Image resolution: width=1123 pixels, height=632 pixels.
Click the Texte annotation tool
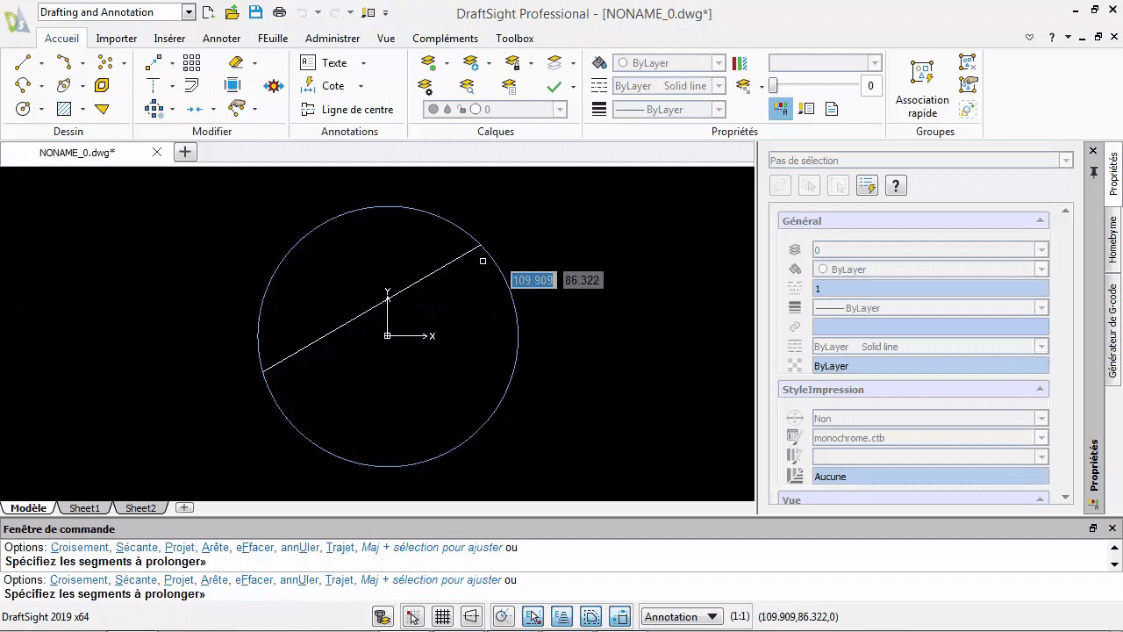324,63
